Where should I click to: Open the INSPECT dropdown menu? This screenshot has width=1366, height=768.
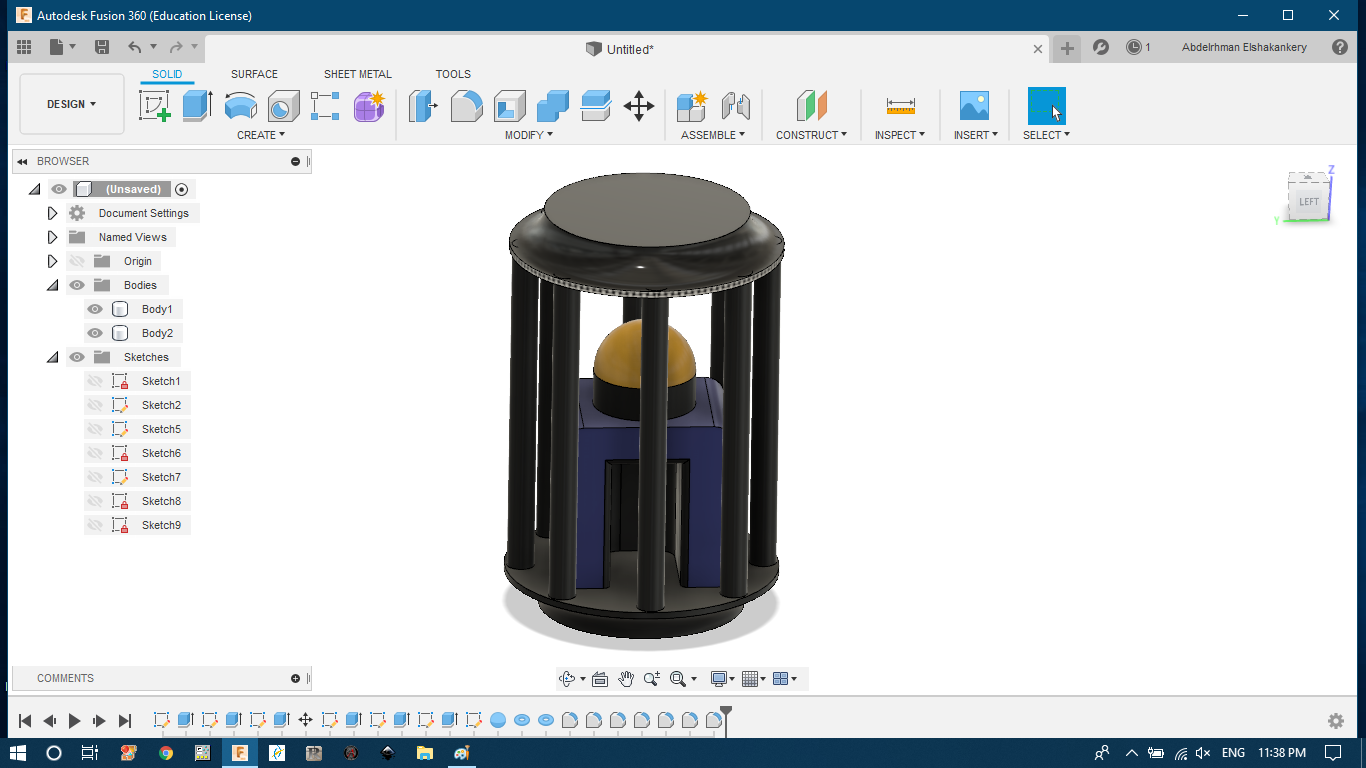click(900, 135)
